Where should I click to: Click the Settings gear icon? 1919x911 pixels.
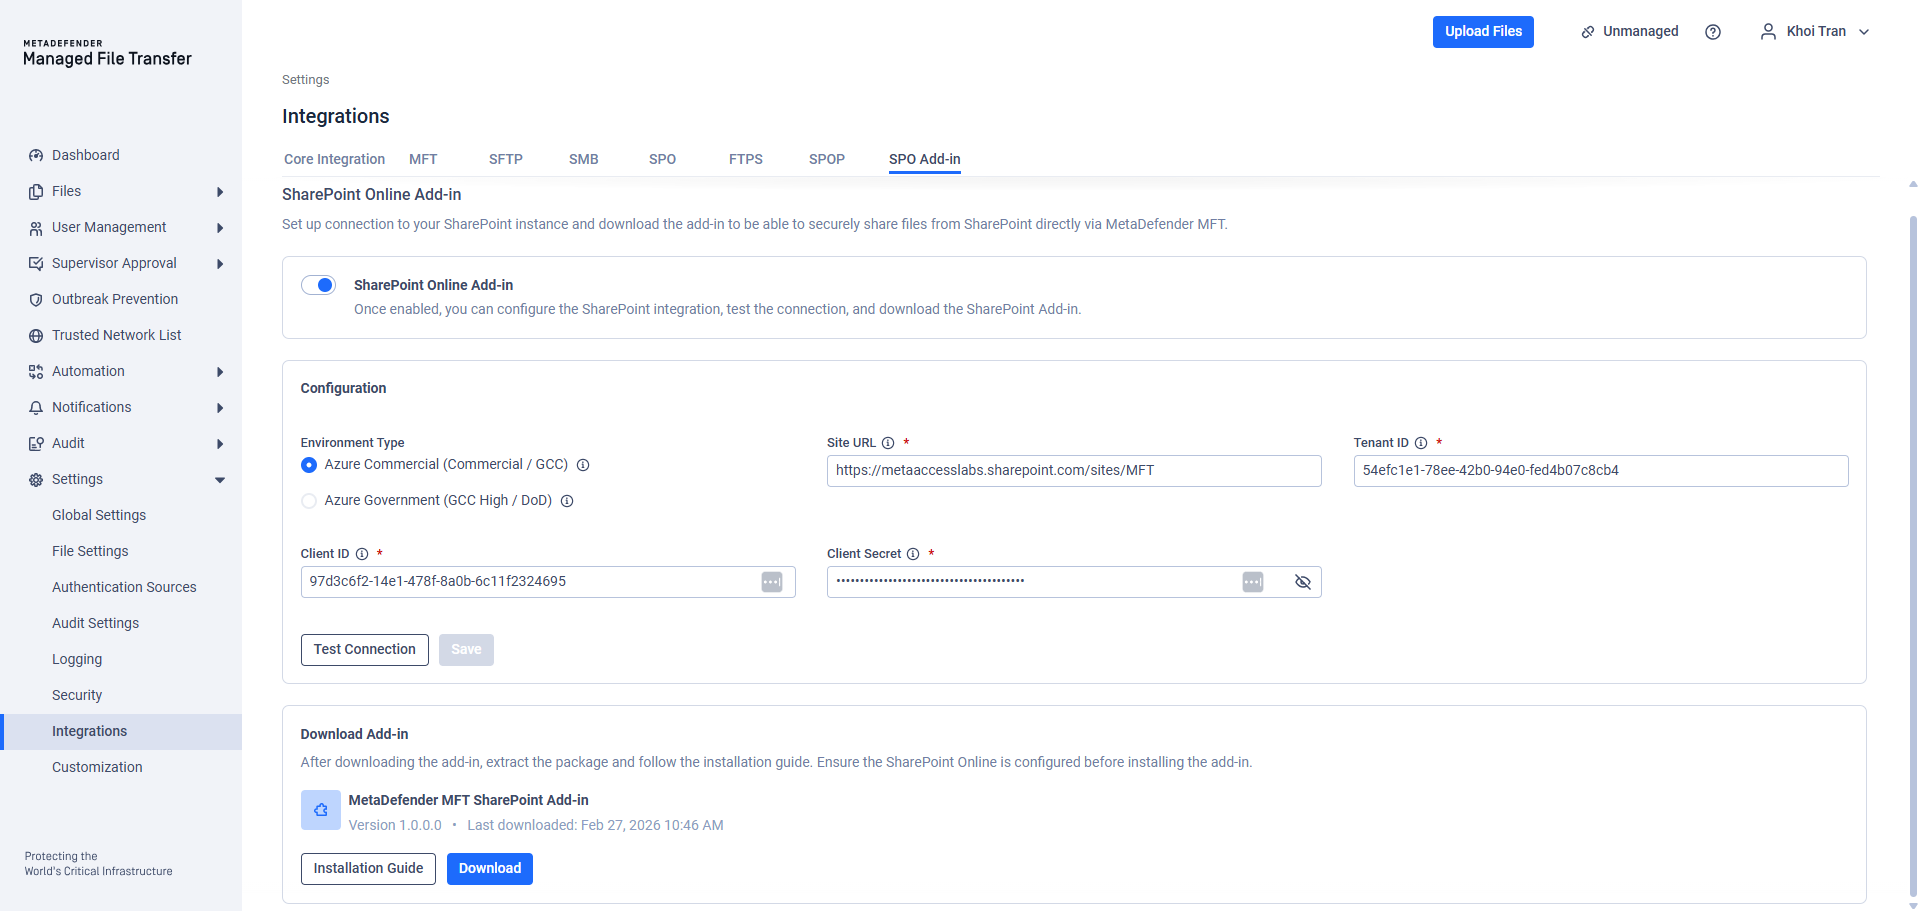click(x=36, y=480)
